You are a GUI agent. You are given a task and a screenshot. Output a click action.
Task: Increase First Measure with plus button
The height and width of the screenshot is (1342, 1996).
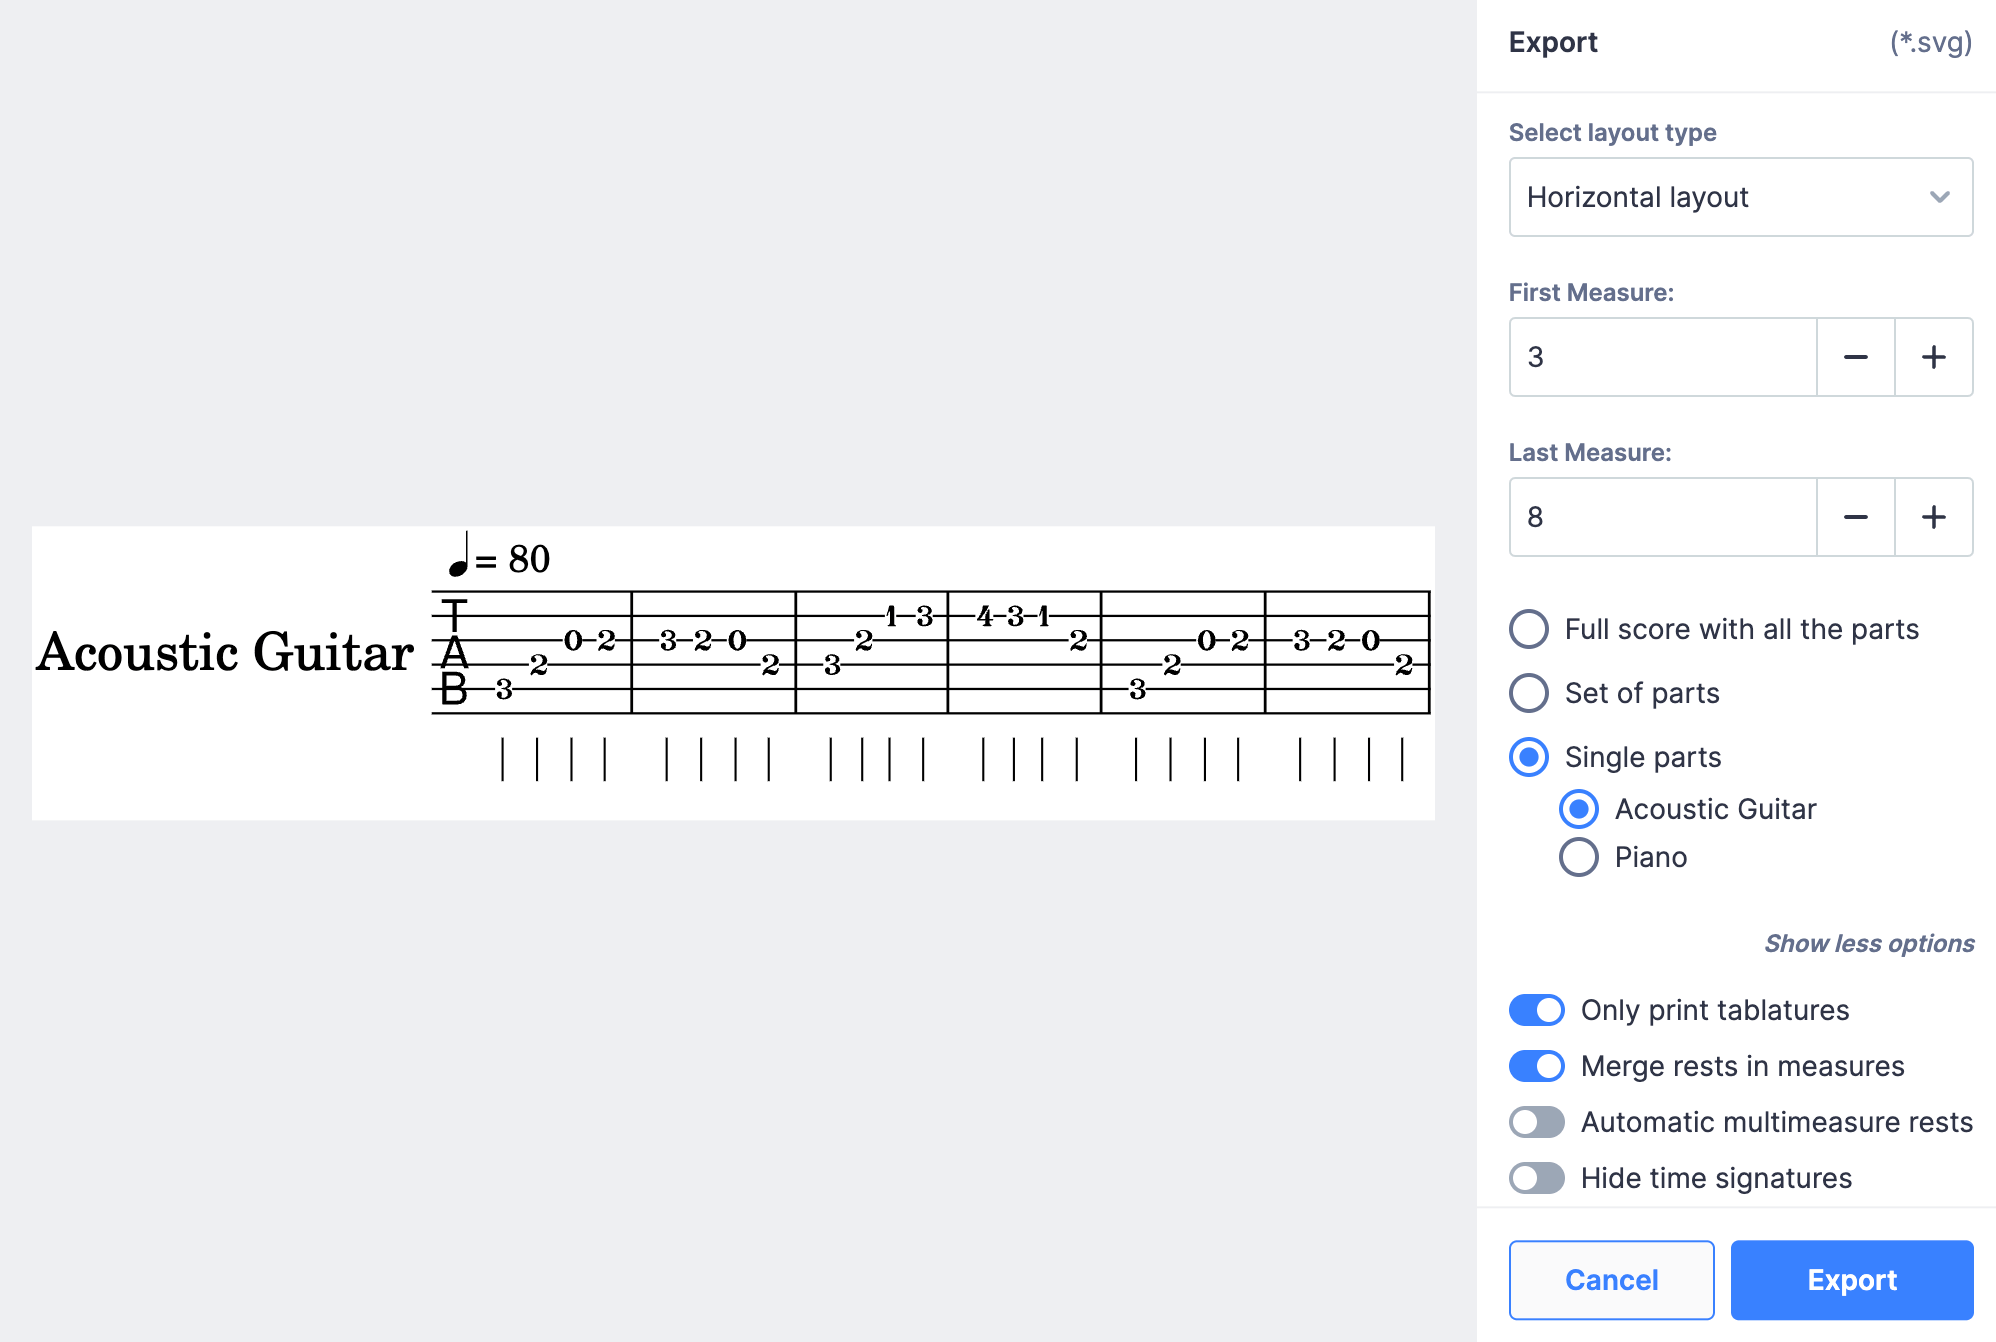[x=1934, y=357]
